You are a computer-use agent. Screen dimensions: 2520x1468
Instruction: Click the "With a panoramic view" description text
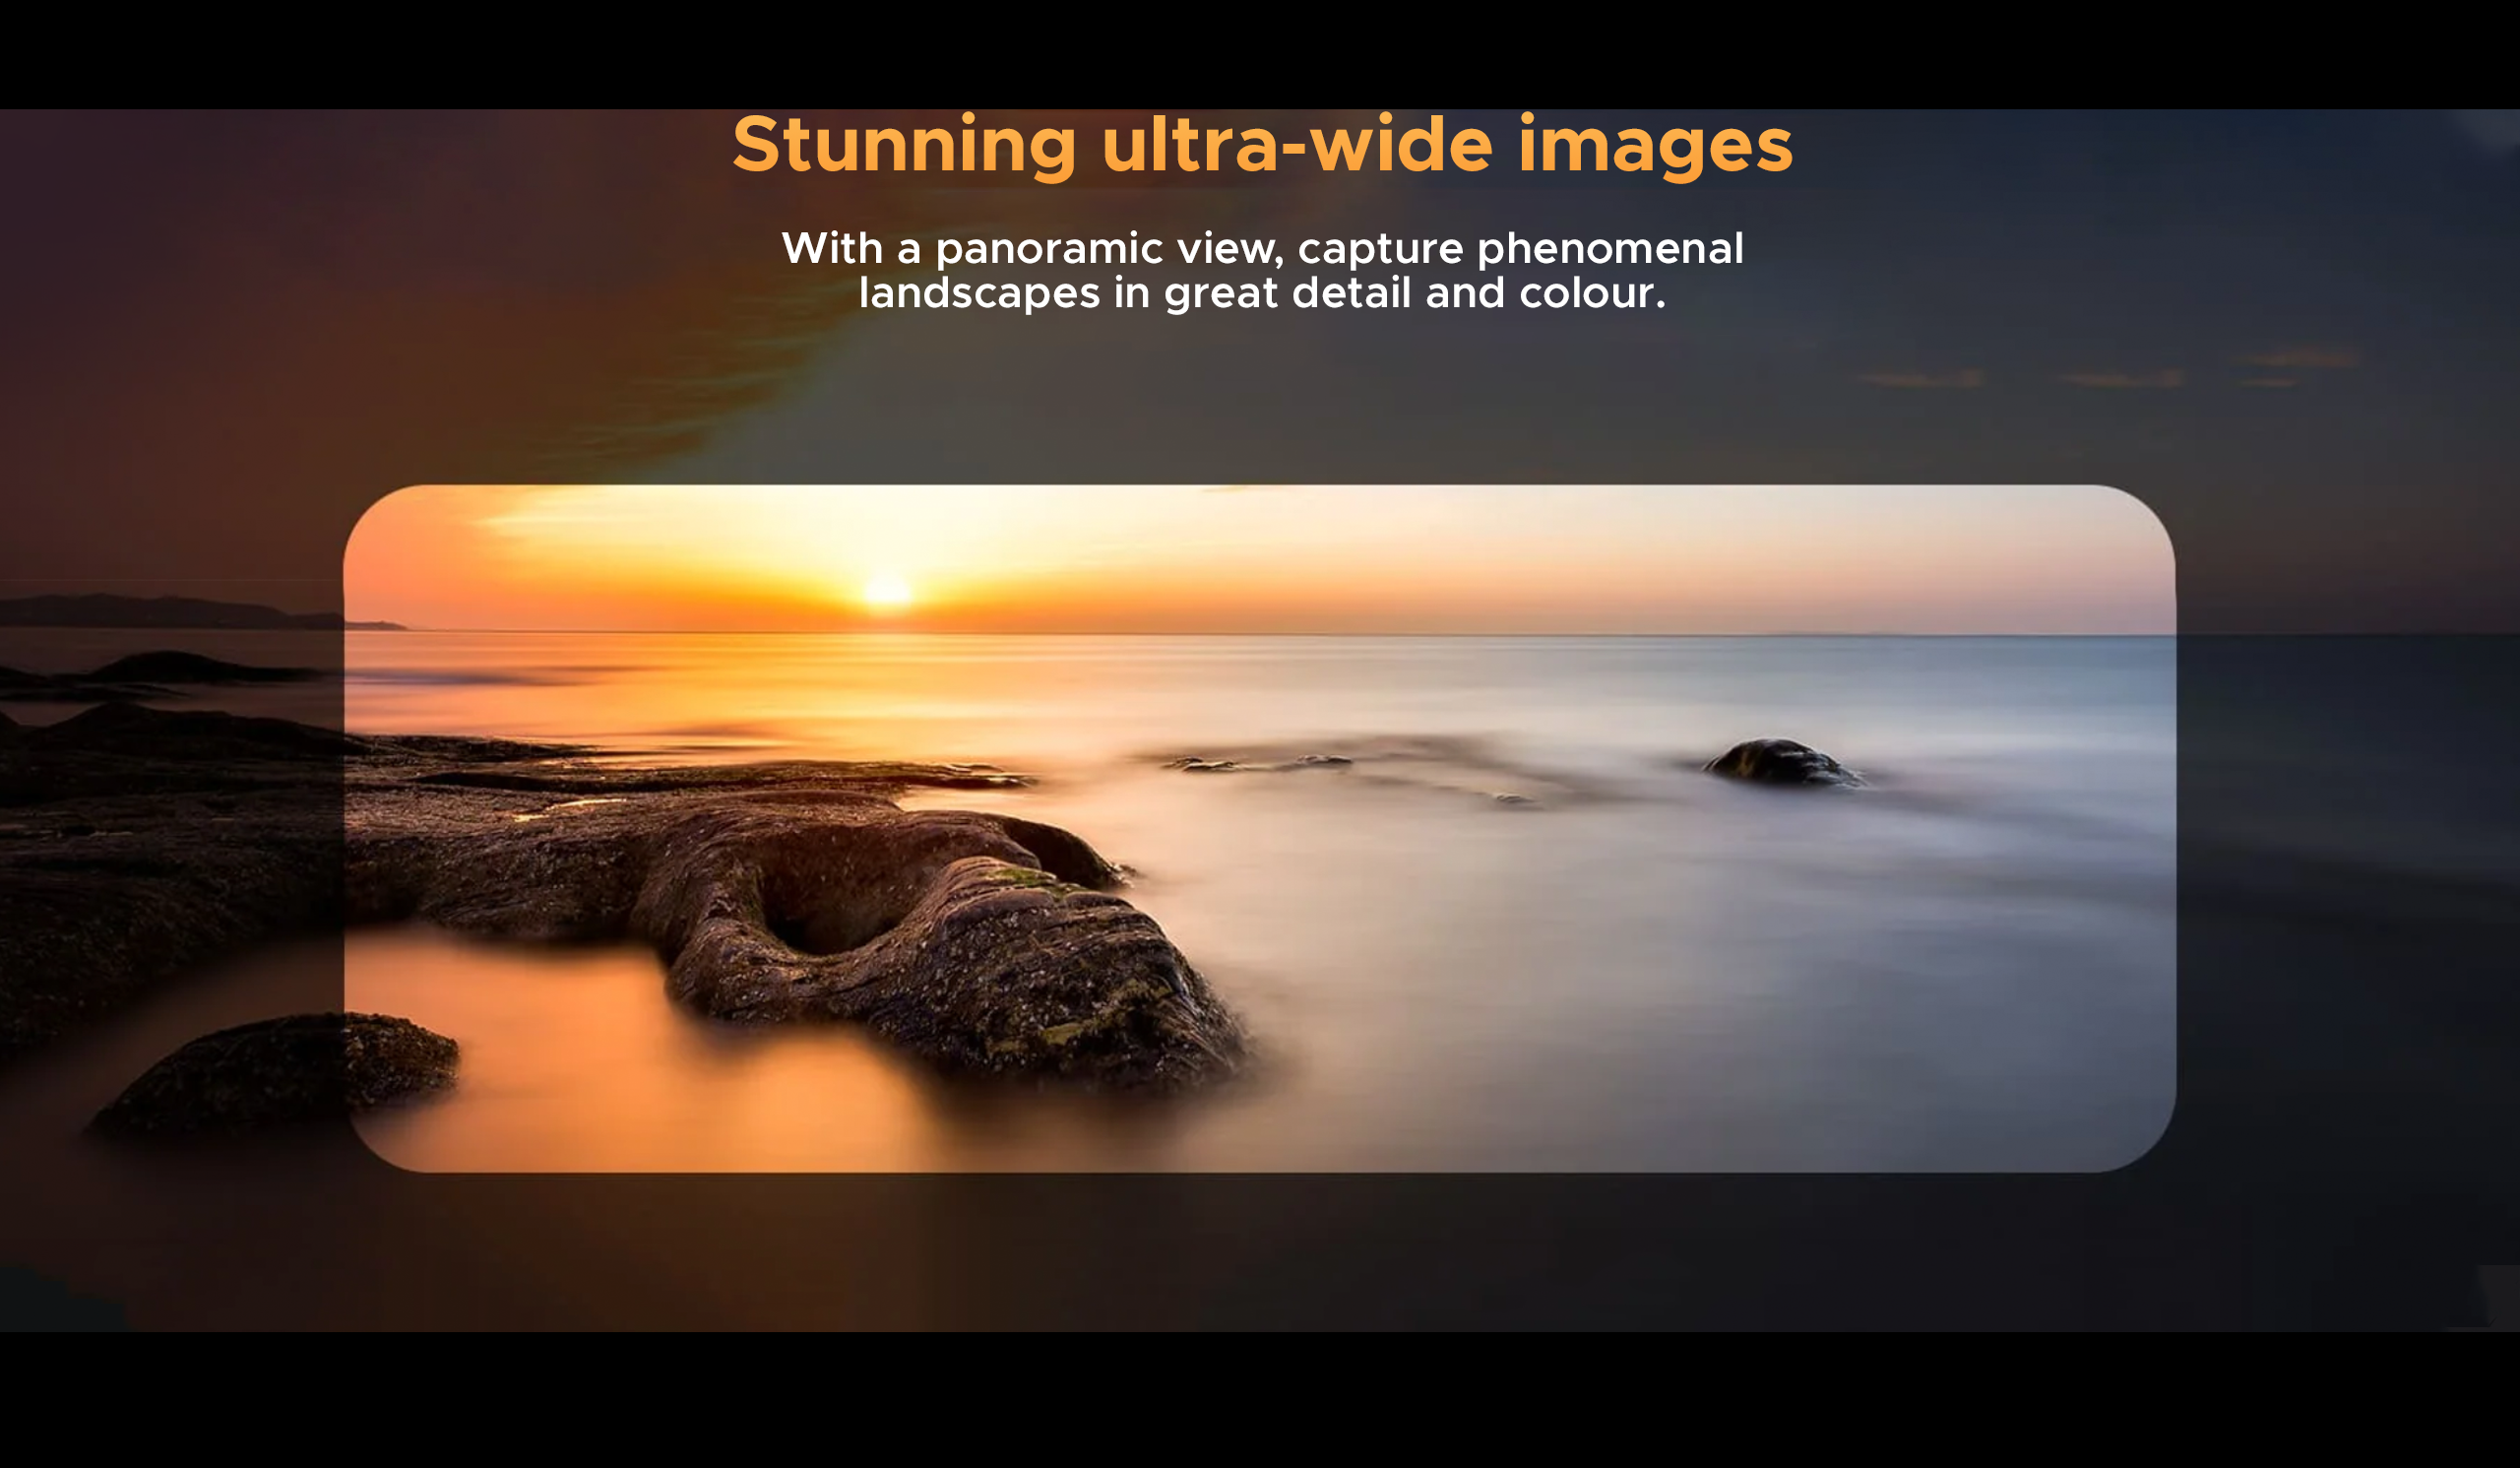coord(1262,270)
